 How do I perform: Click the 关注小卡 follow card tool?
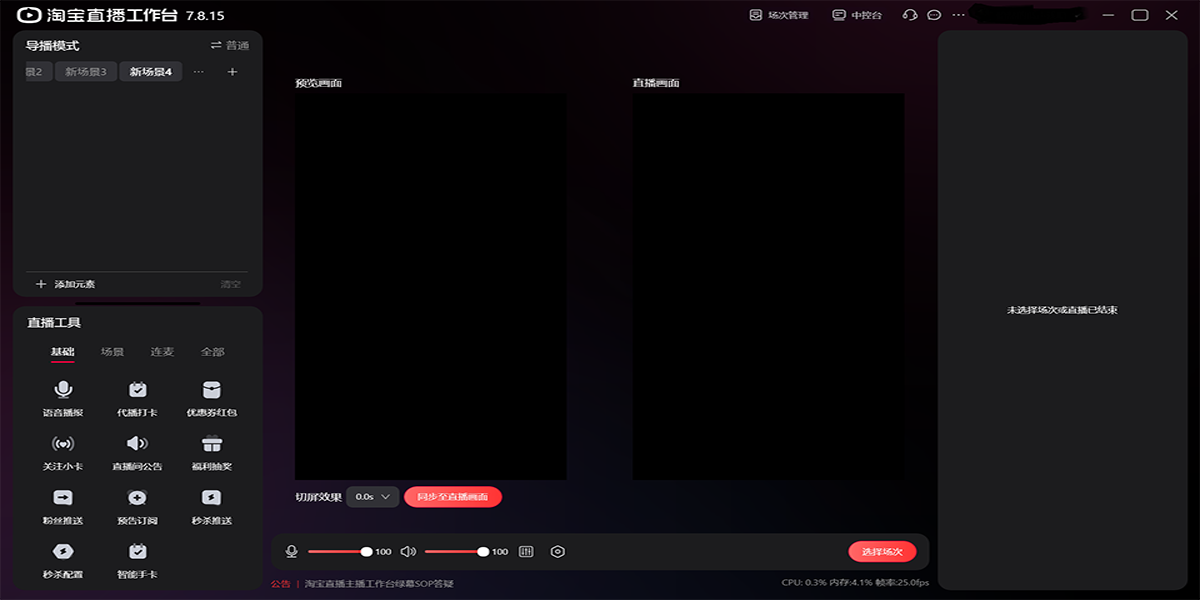[64, 453]
